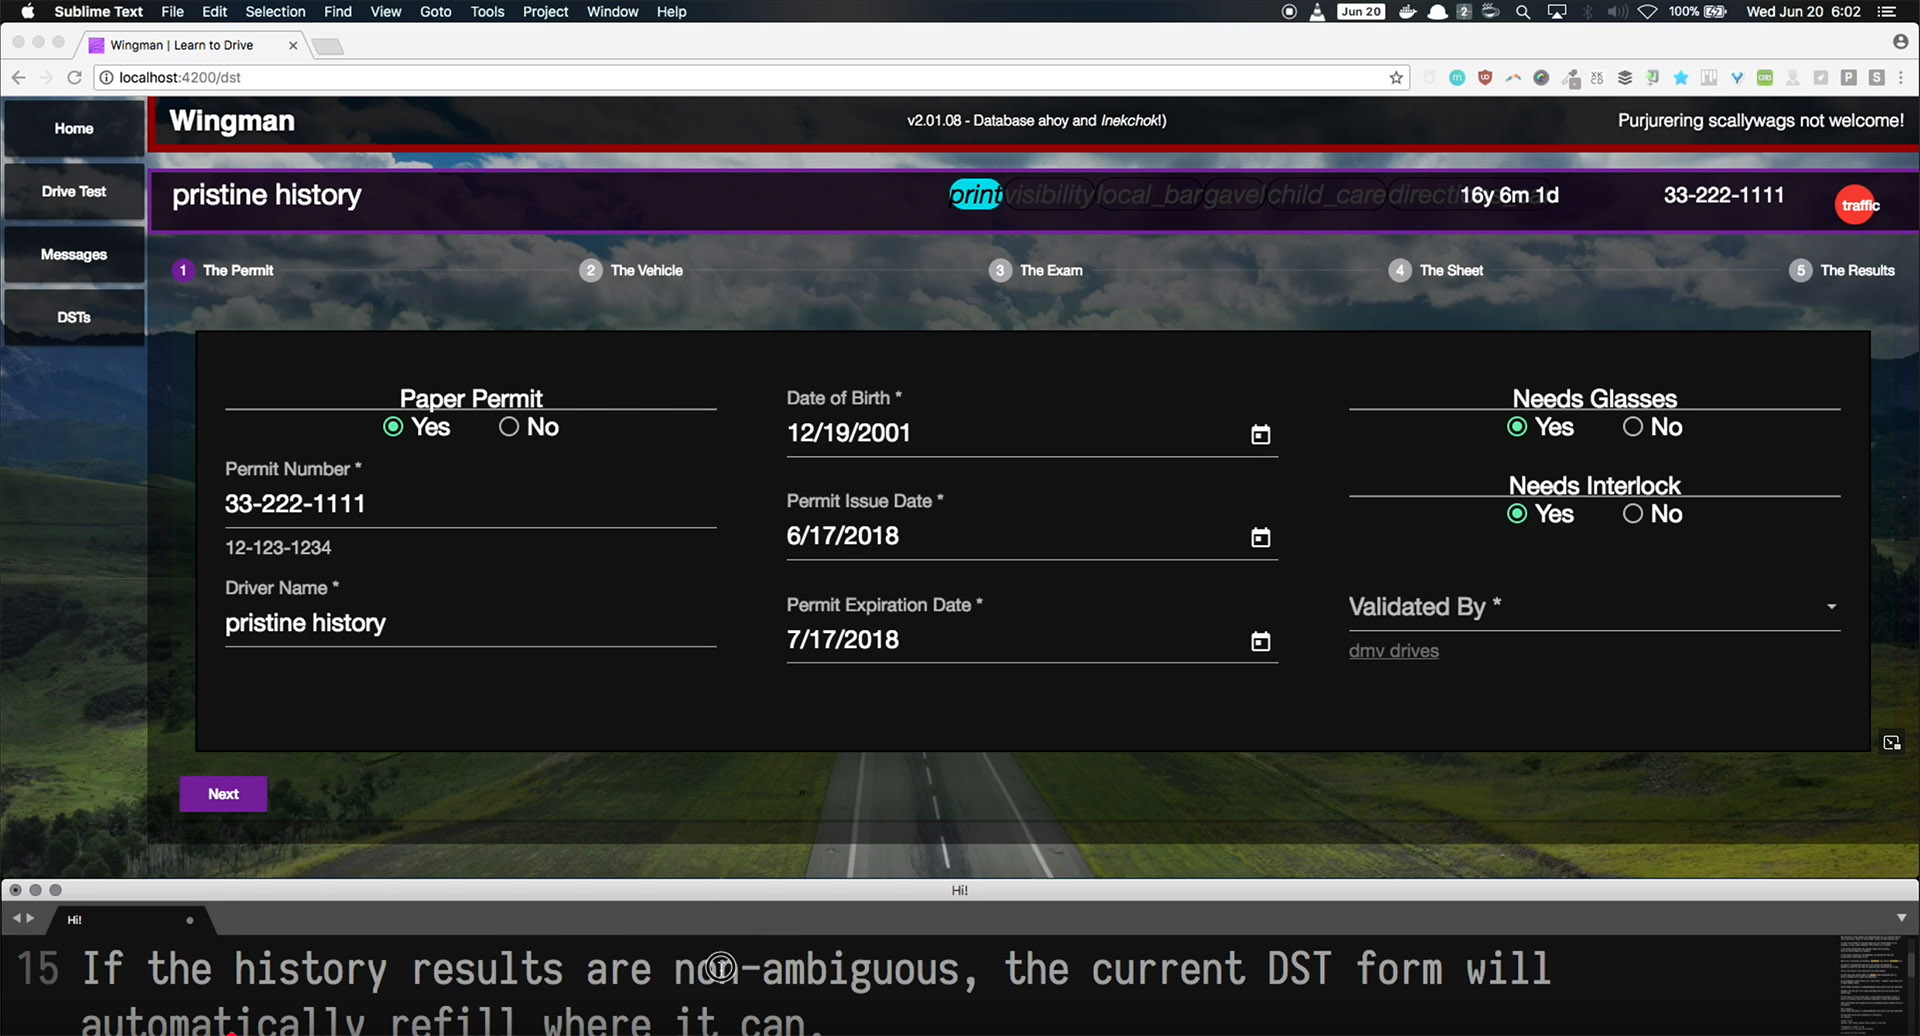Select No for Paper Permit

510,427
